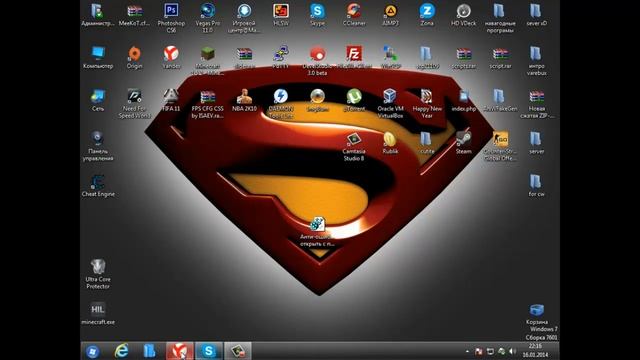
Task: Open the Игровой центр Mail.ru shortcut
Action: 244,11
